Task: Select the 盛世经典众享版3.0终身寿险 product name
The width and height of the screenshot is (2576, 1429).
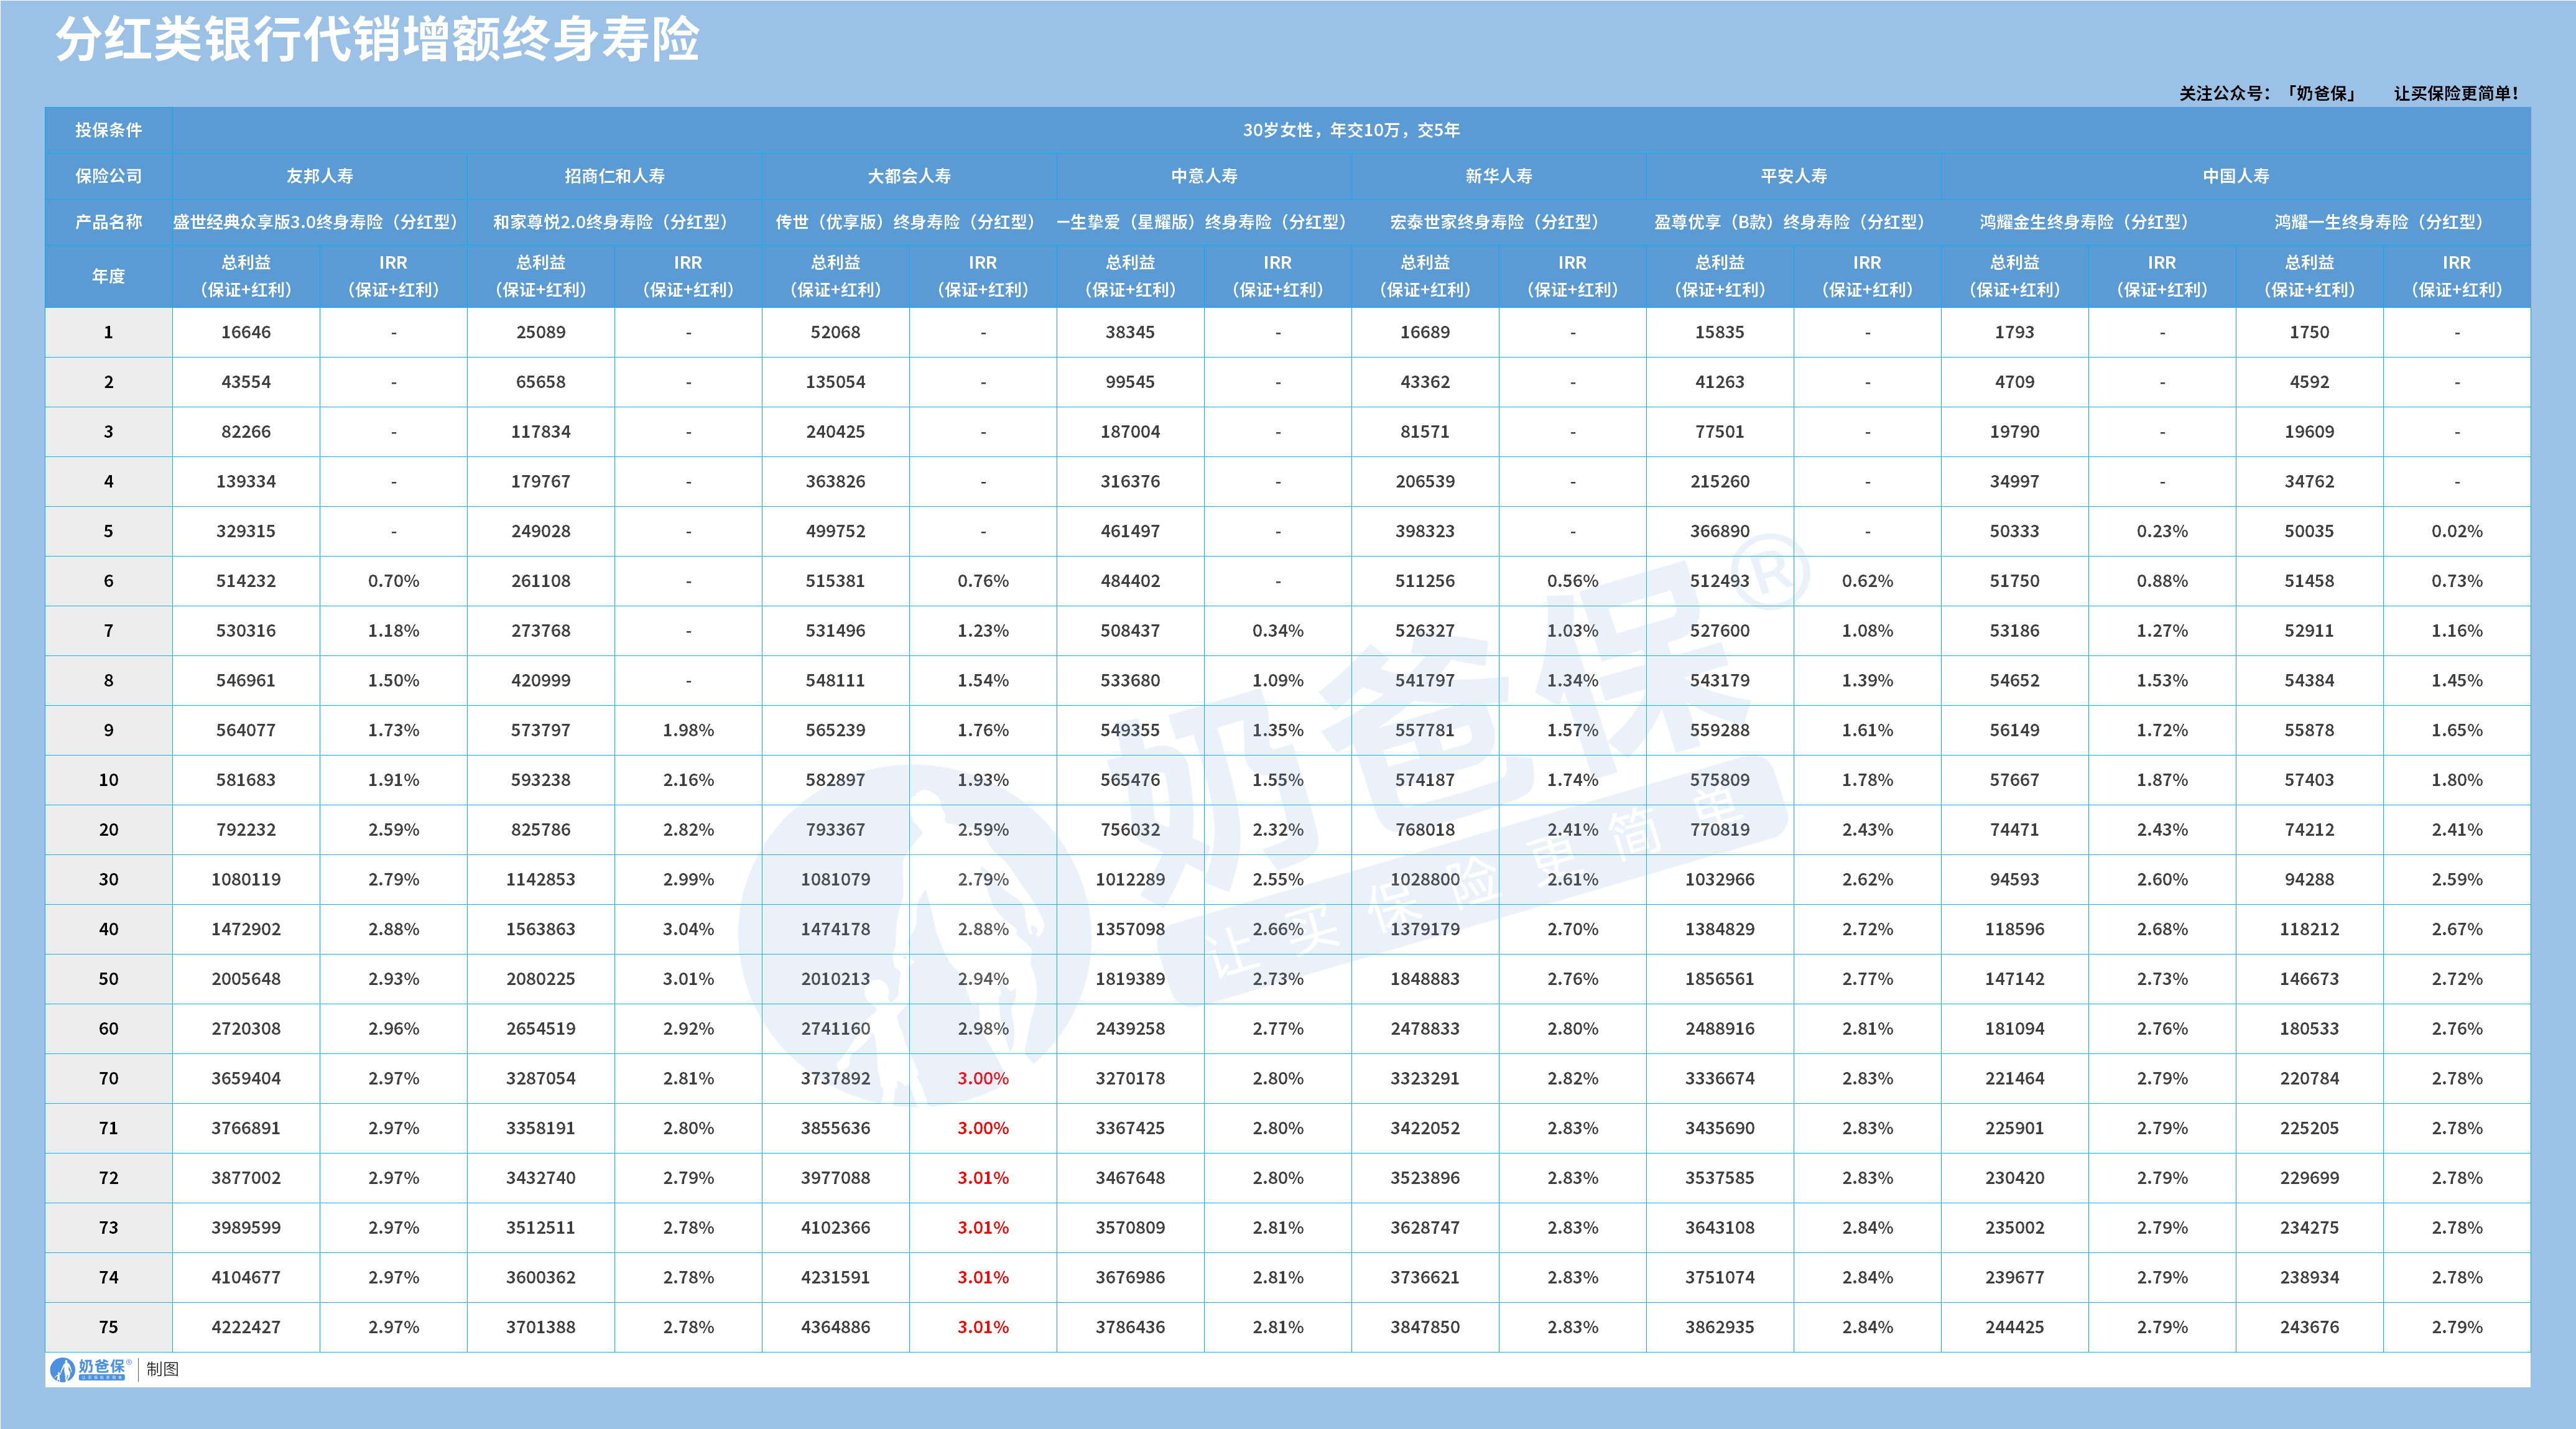Action: coord(320,223)
